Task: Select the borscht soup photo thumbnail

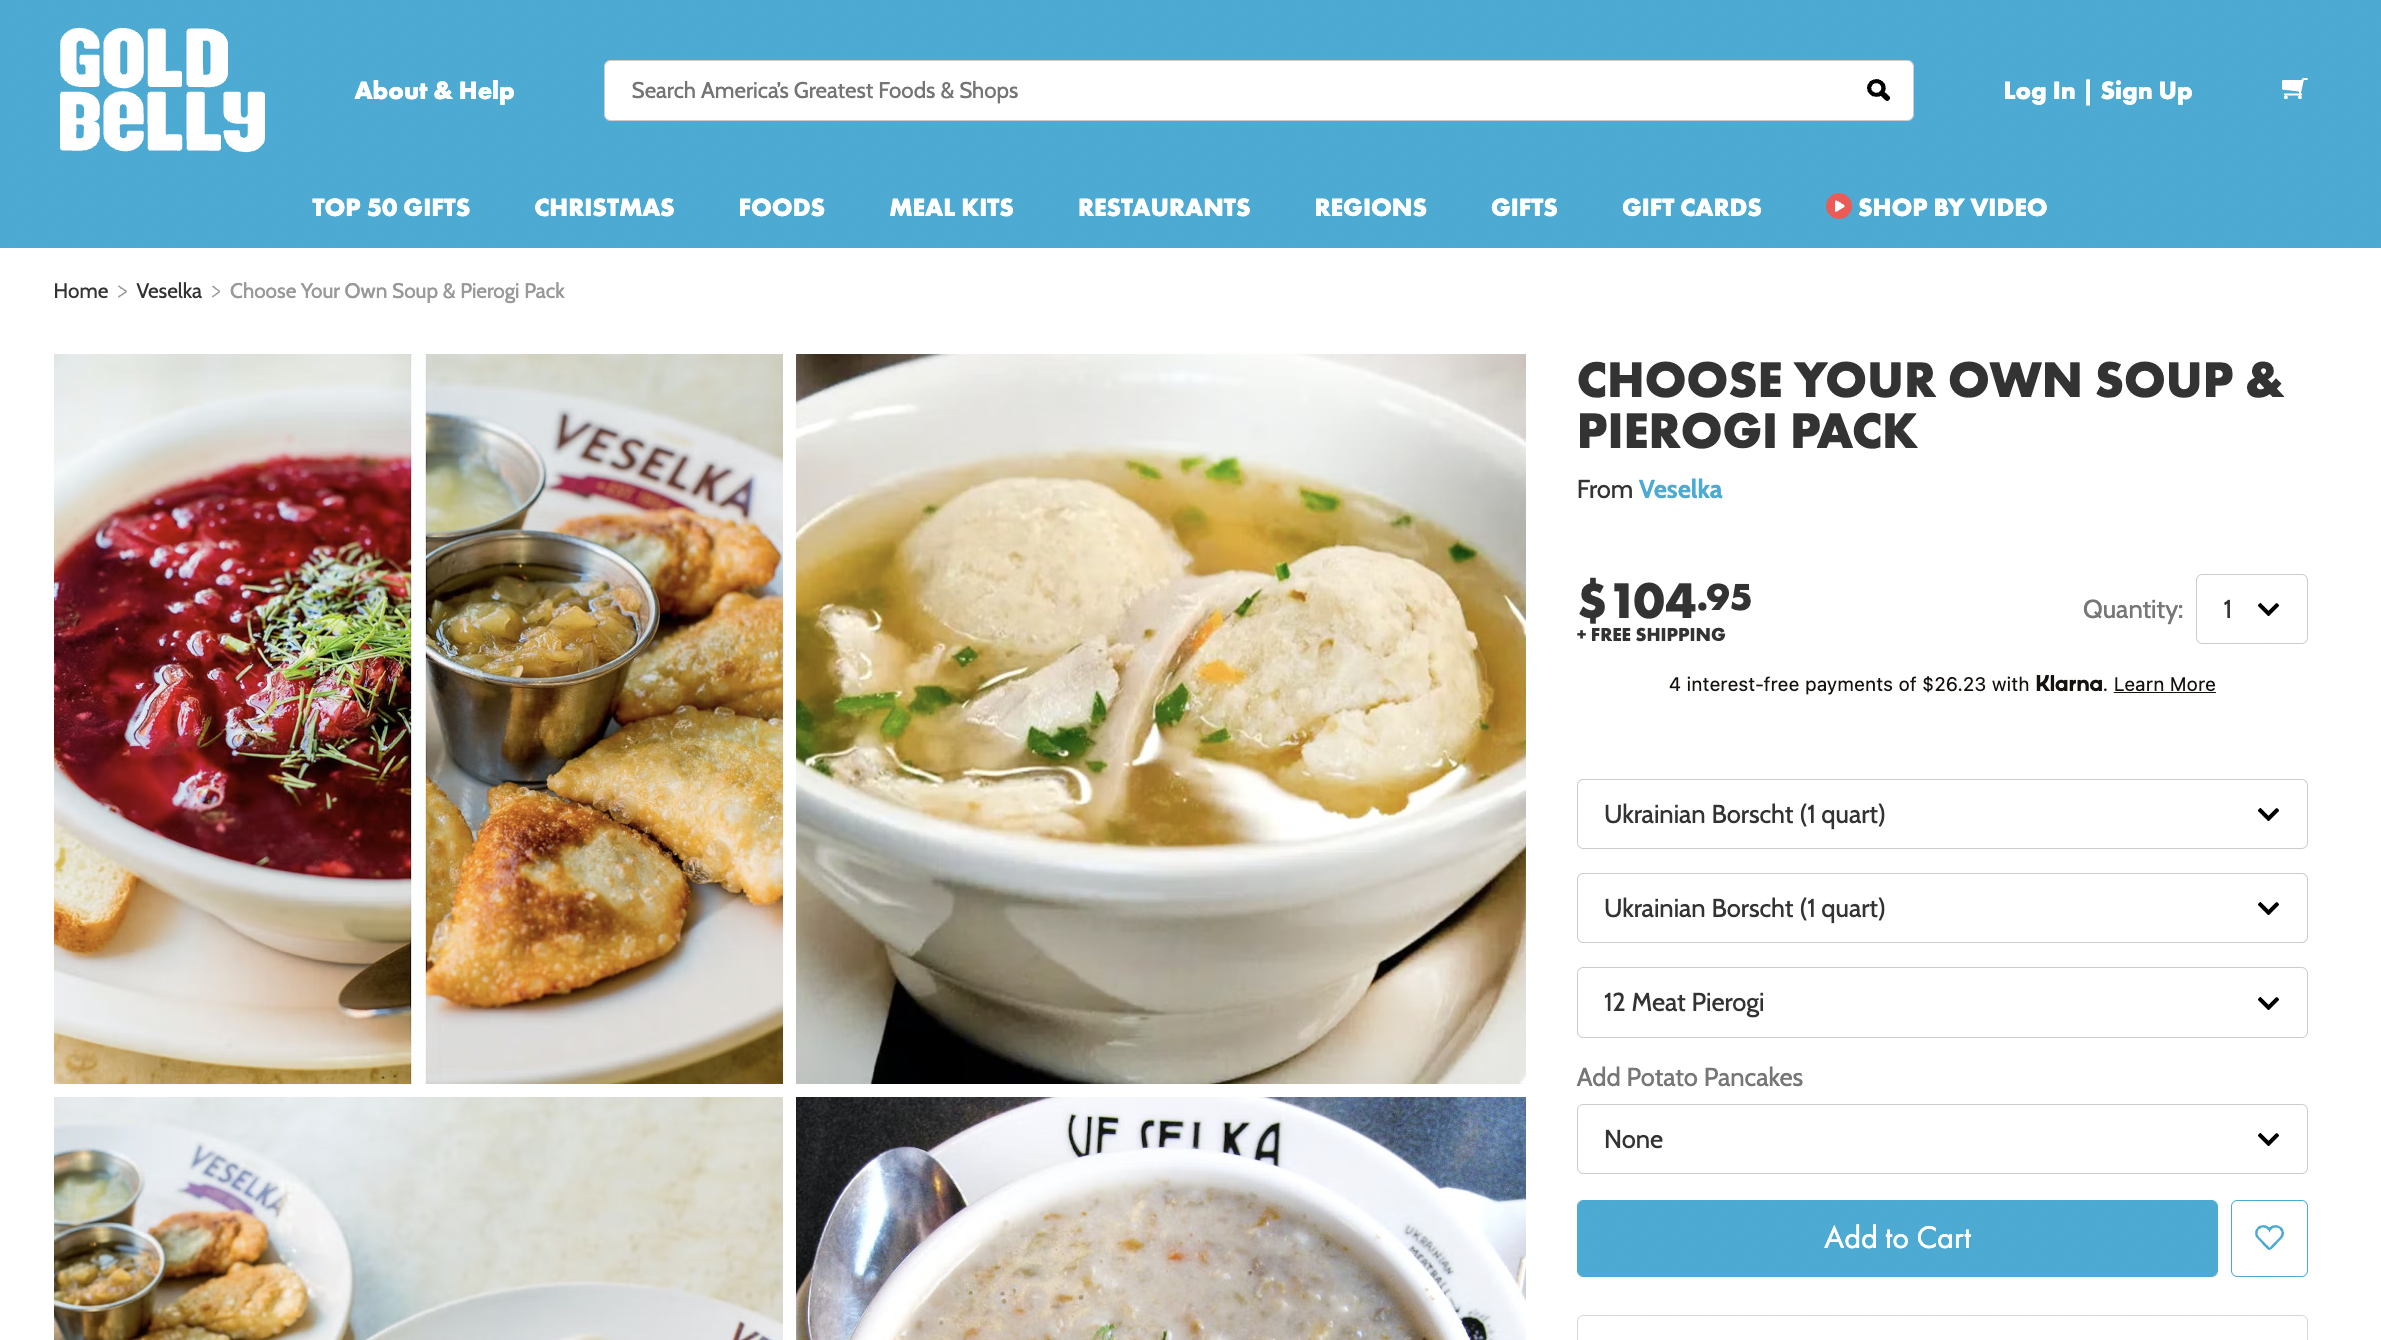Action: (x=232, y=719)
